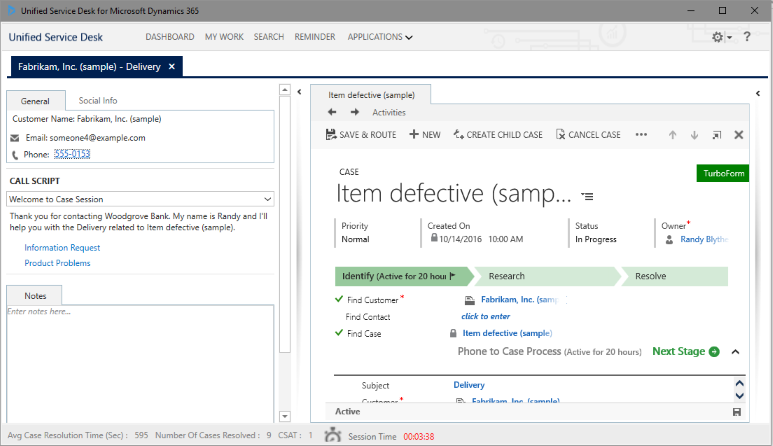This screenshot has width=773, height=446.
Task: Click the Normal priority value
Action: pos(355,239)
